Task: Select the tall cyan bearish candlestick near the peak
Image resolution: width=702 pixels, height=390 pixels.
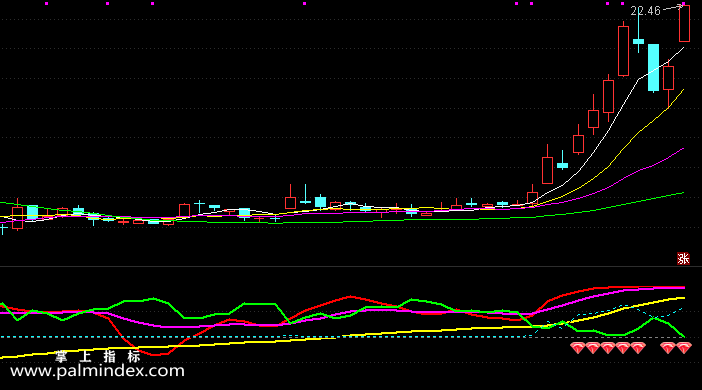Action: [654, 68]
